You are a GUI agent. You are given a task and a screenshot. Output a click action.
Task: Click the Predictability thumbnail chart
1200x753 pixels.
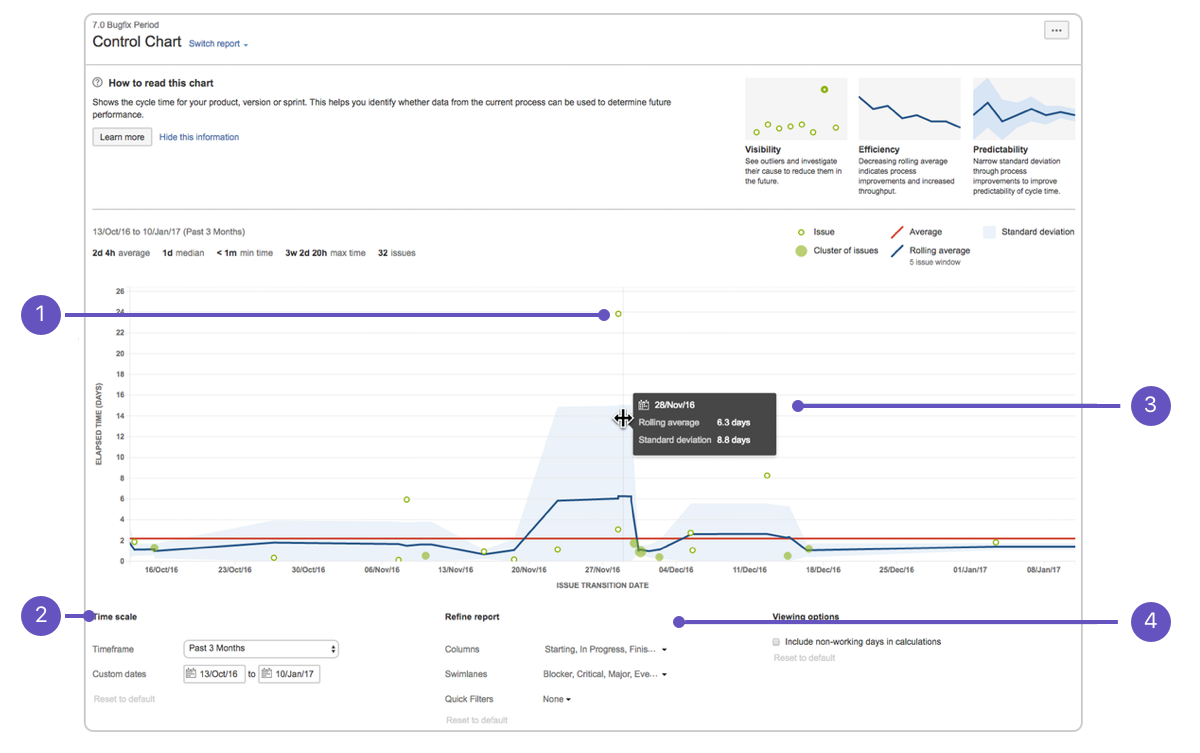click(1024, 109)
